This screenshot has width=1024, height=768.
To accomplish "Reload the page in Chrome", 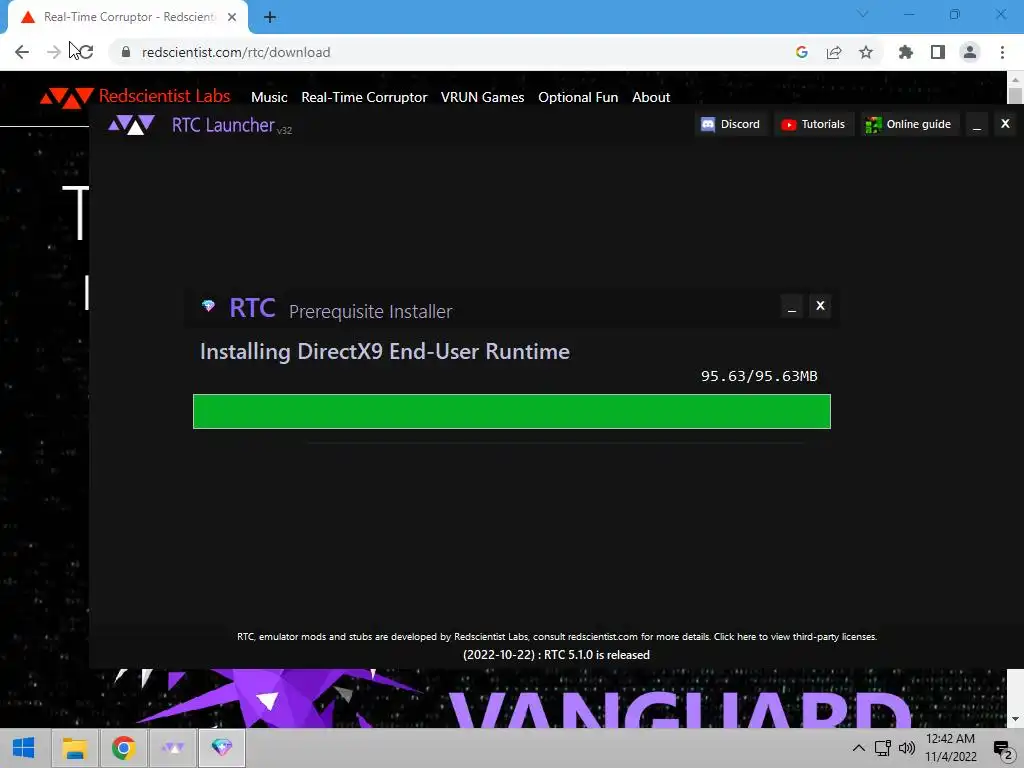I will pos(85,52).
